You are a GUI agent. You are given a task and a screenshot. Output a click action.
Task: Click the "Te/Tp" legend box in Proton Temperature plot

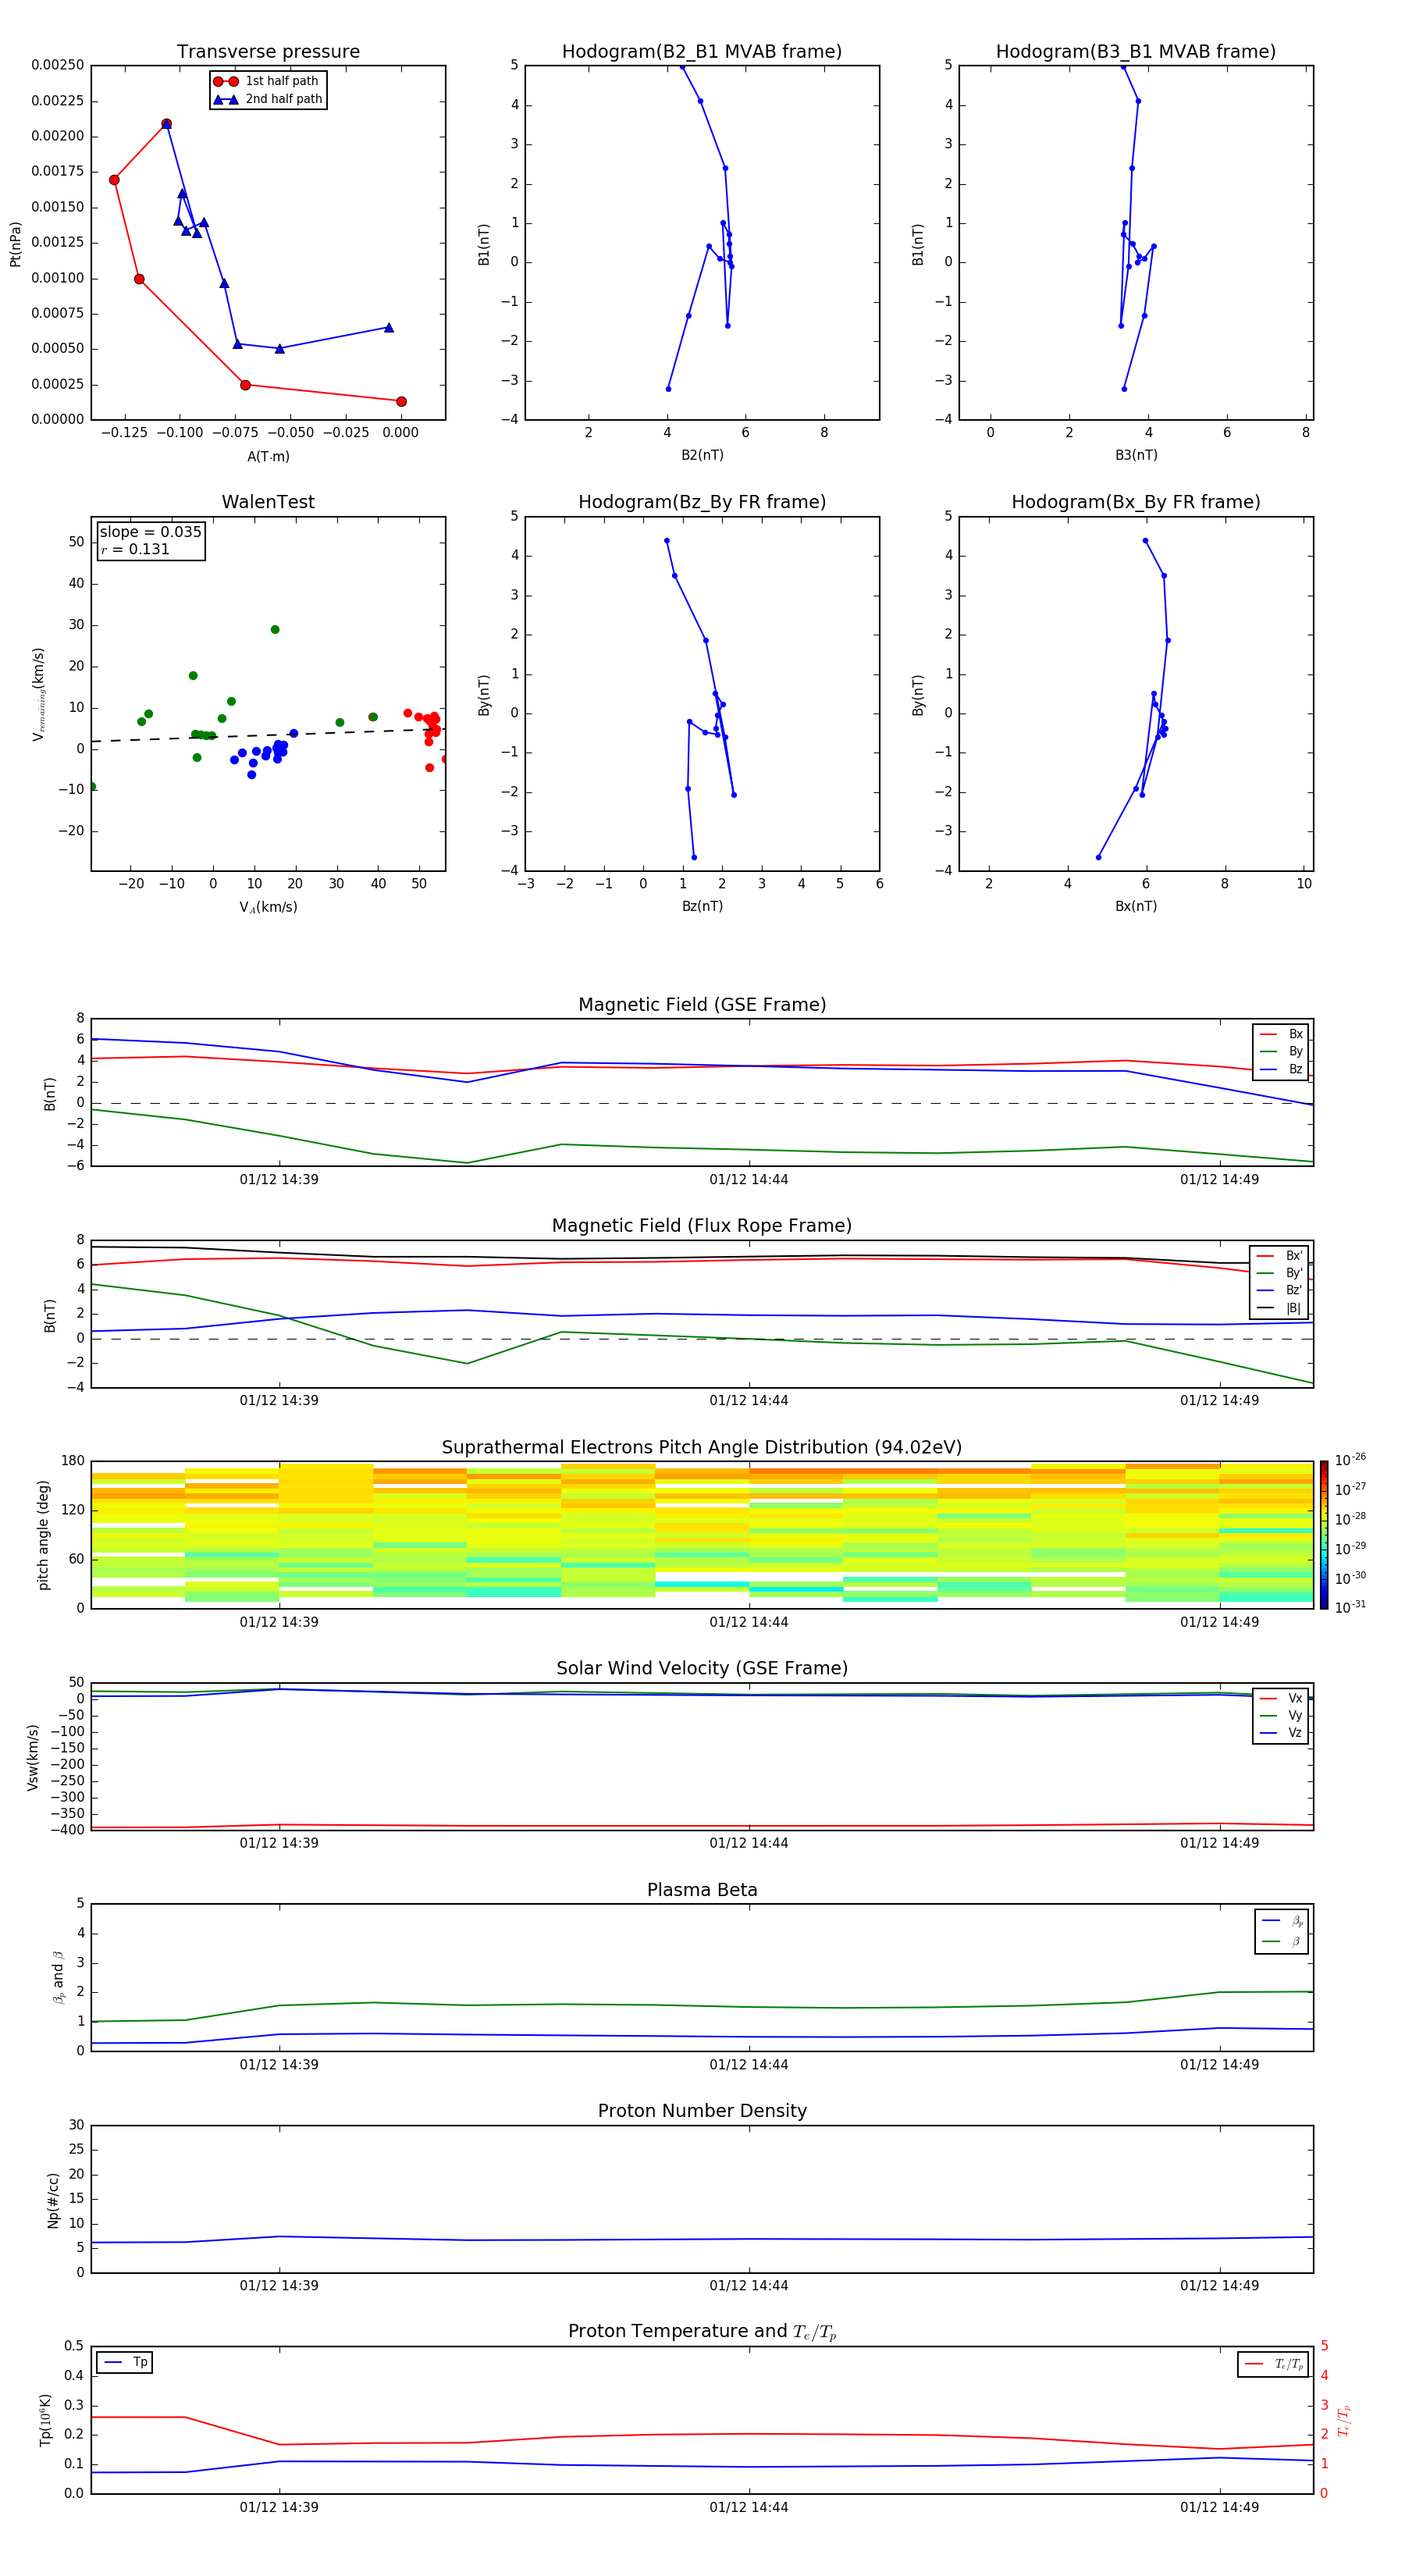(1272, 2364)
